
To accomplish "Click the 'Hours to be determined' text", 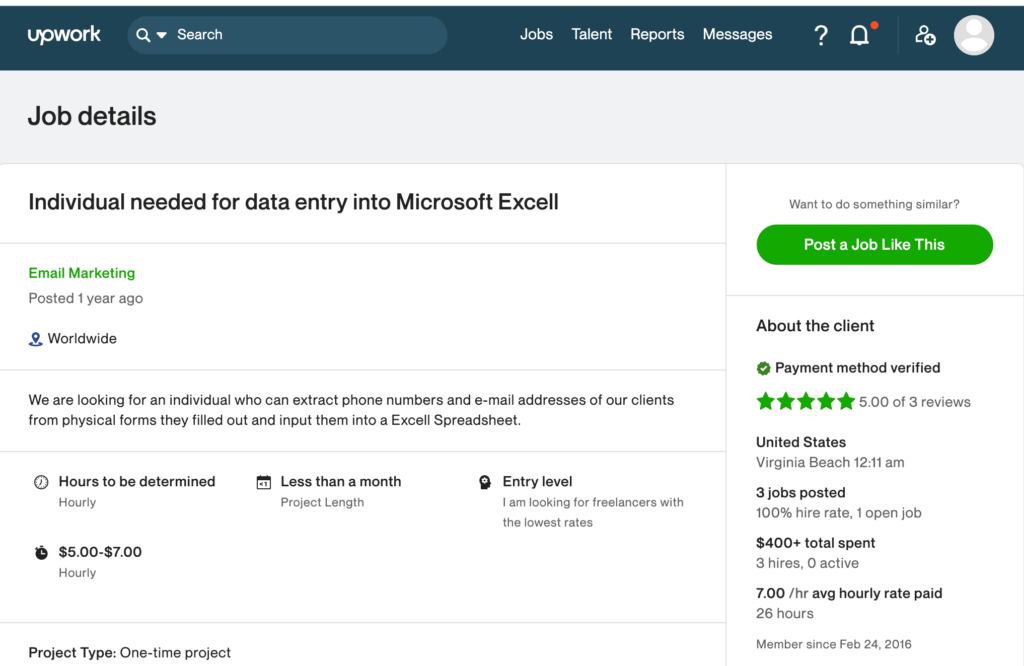I will (x=136, y=481).
